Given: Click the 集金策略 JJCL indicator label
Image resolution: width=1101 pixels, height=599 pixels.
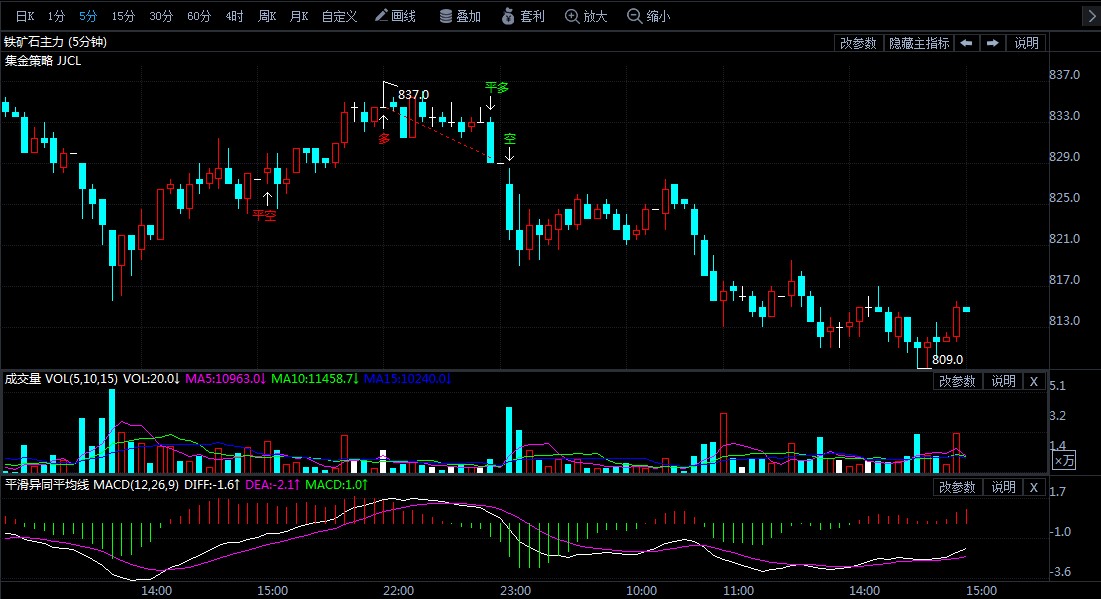Looking at the screenshot, I should click(43, 61).
